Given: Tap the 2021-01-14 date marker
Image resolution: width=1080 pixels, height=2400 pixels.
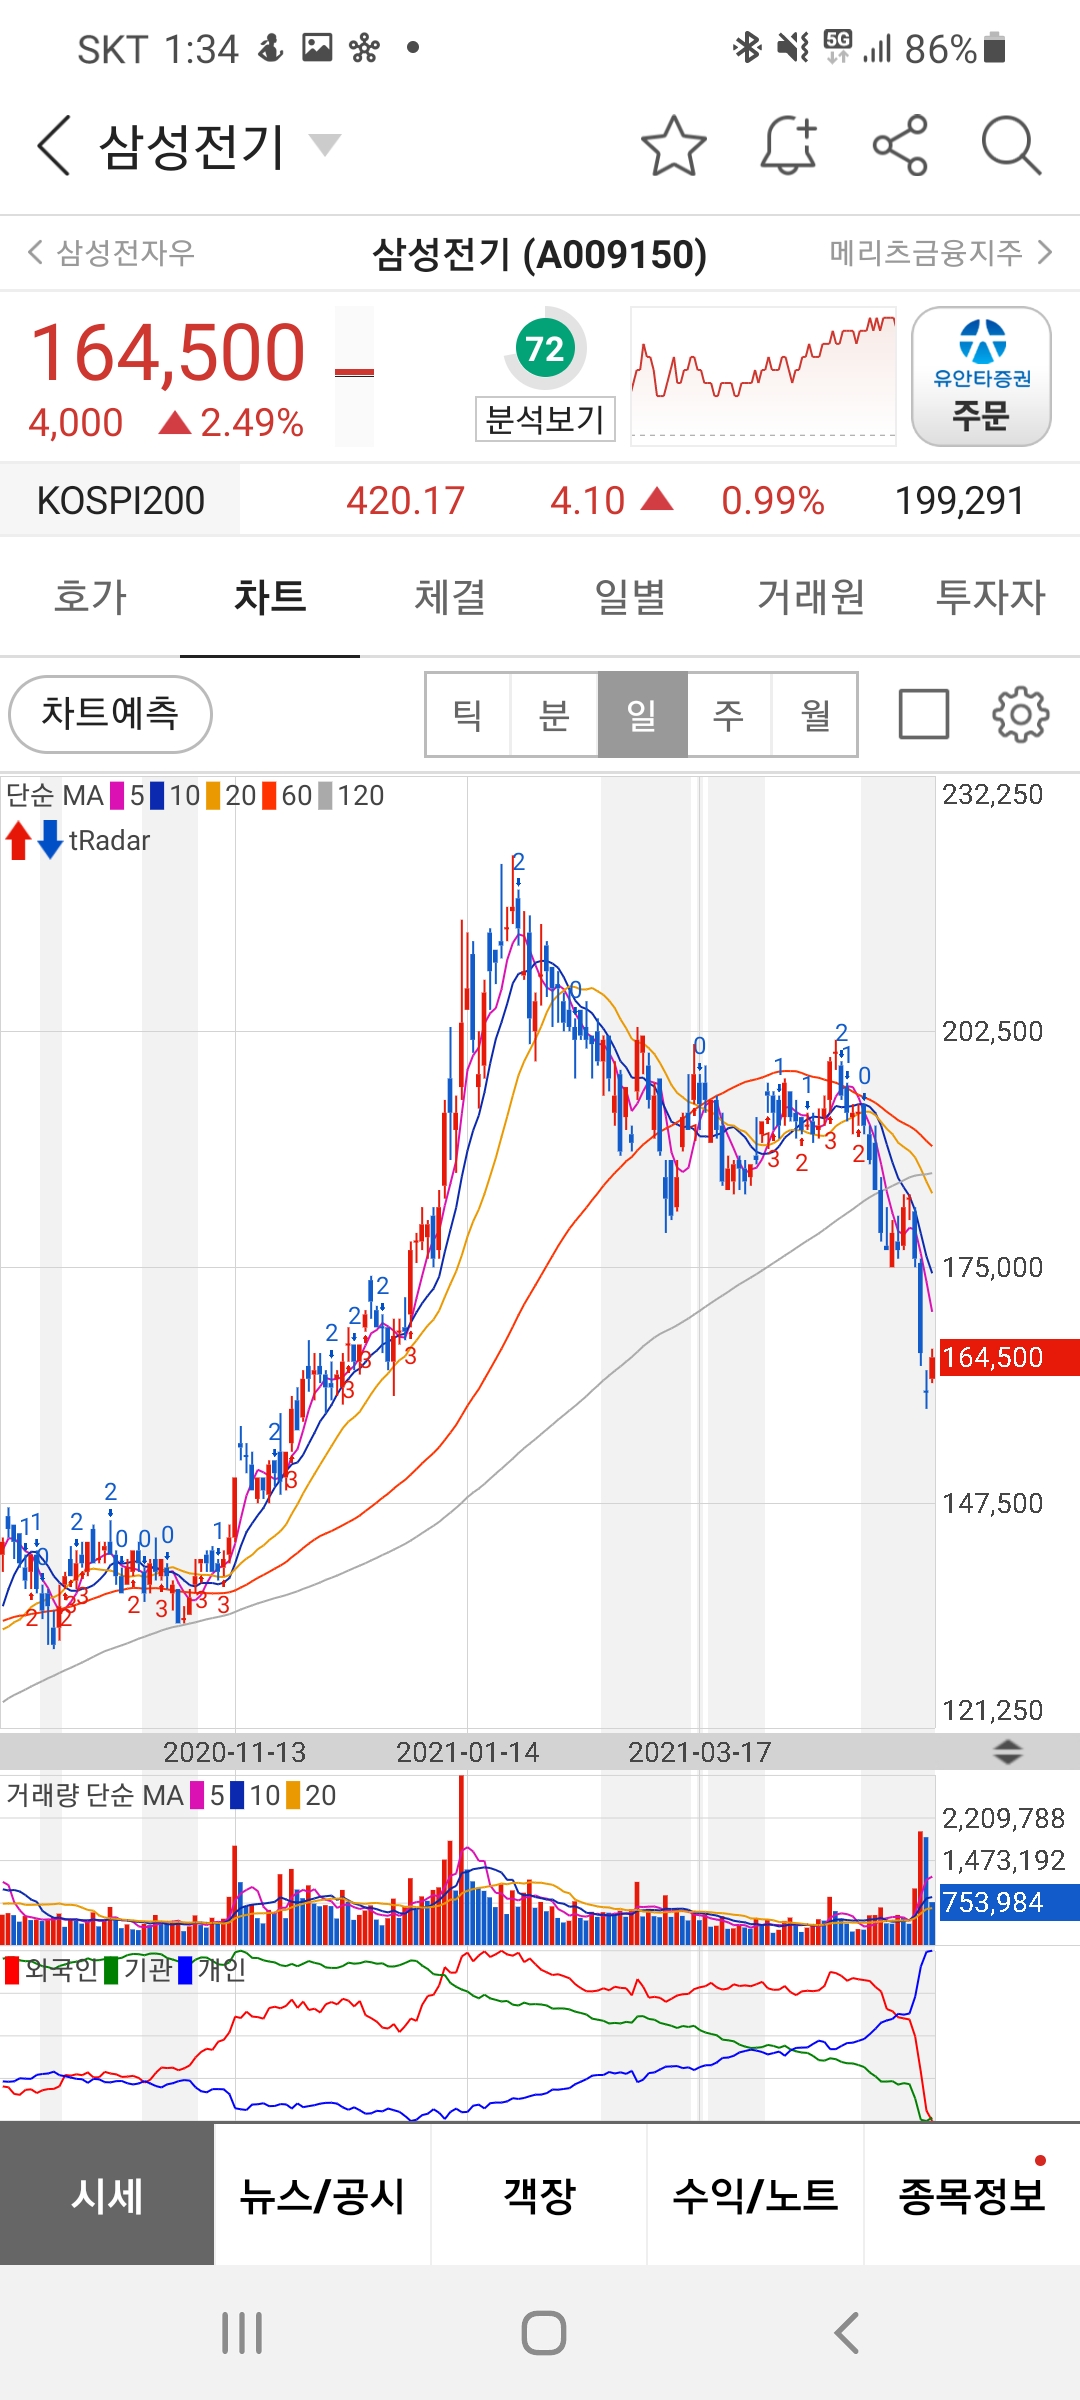Looking at the screenshot, I should pyautogui.click(x=467, y=1752).
